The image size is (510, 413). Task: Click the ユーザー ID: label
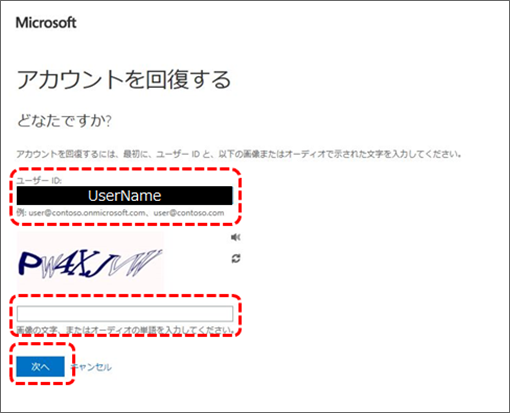[x=39, y=181]
